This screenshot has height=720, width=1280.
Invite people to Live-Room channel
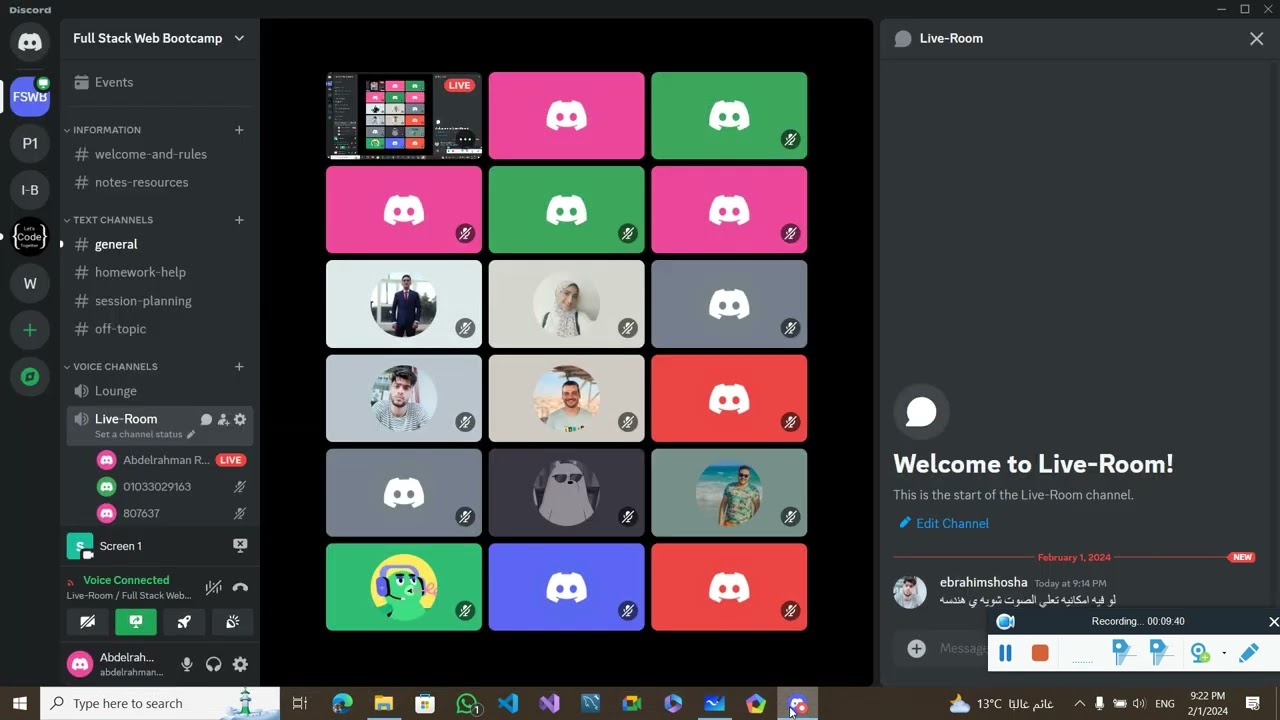(x=223, y=420)
